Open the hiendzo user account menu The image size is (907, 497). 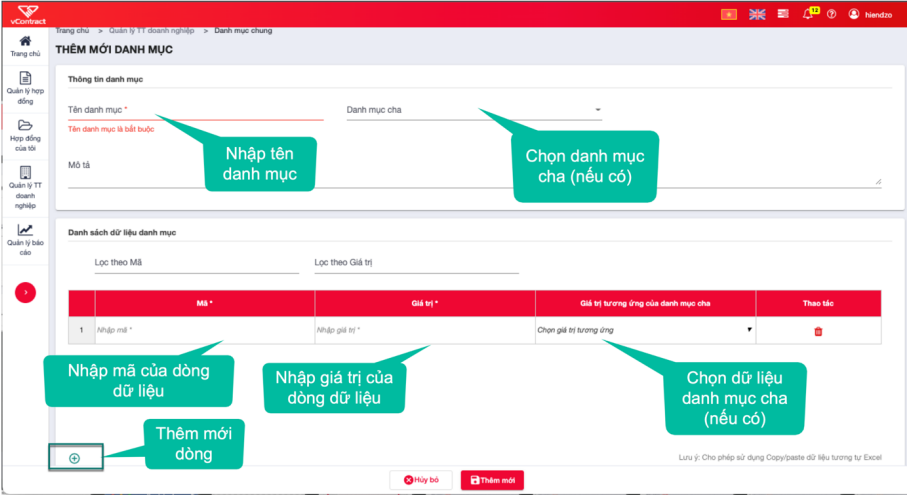(x=870, y=14)
